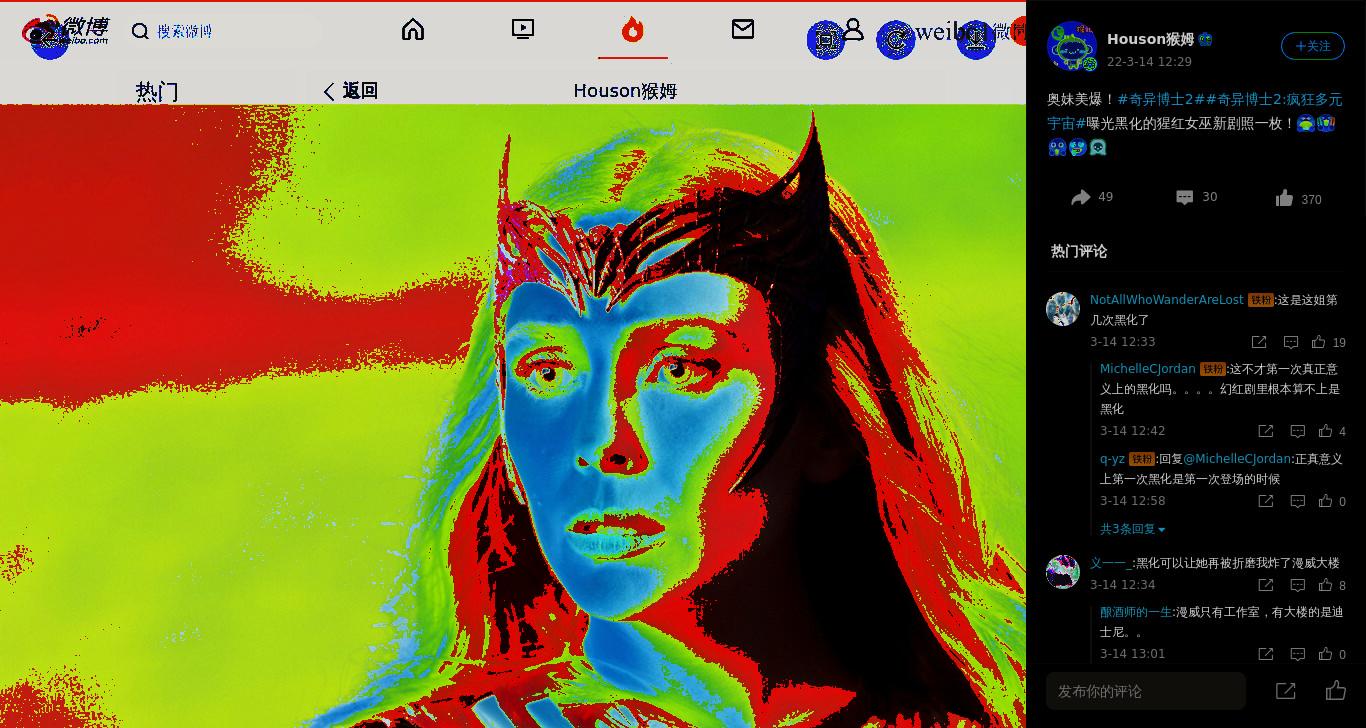Viewport: 1366px width, 728px height.
Task: Open the Weibo home feed icon
Action: 413,30
